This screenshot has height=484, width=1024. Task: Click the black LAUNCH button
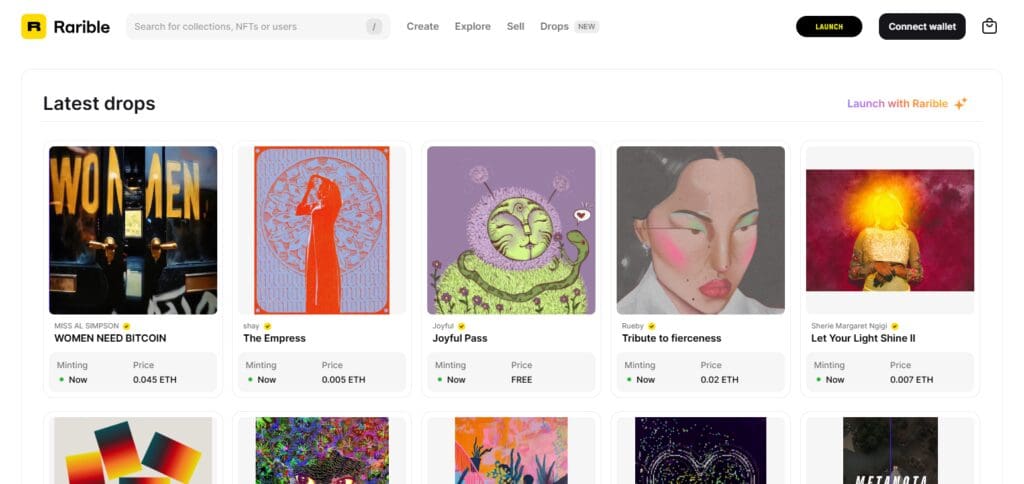(x=829, y=27)
